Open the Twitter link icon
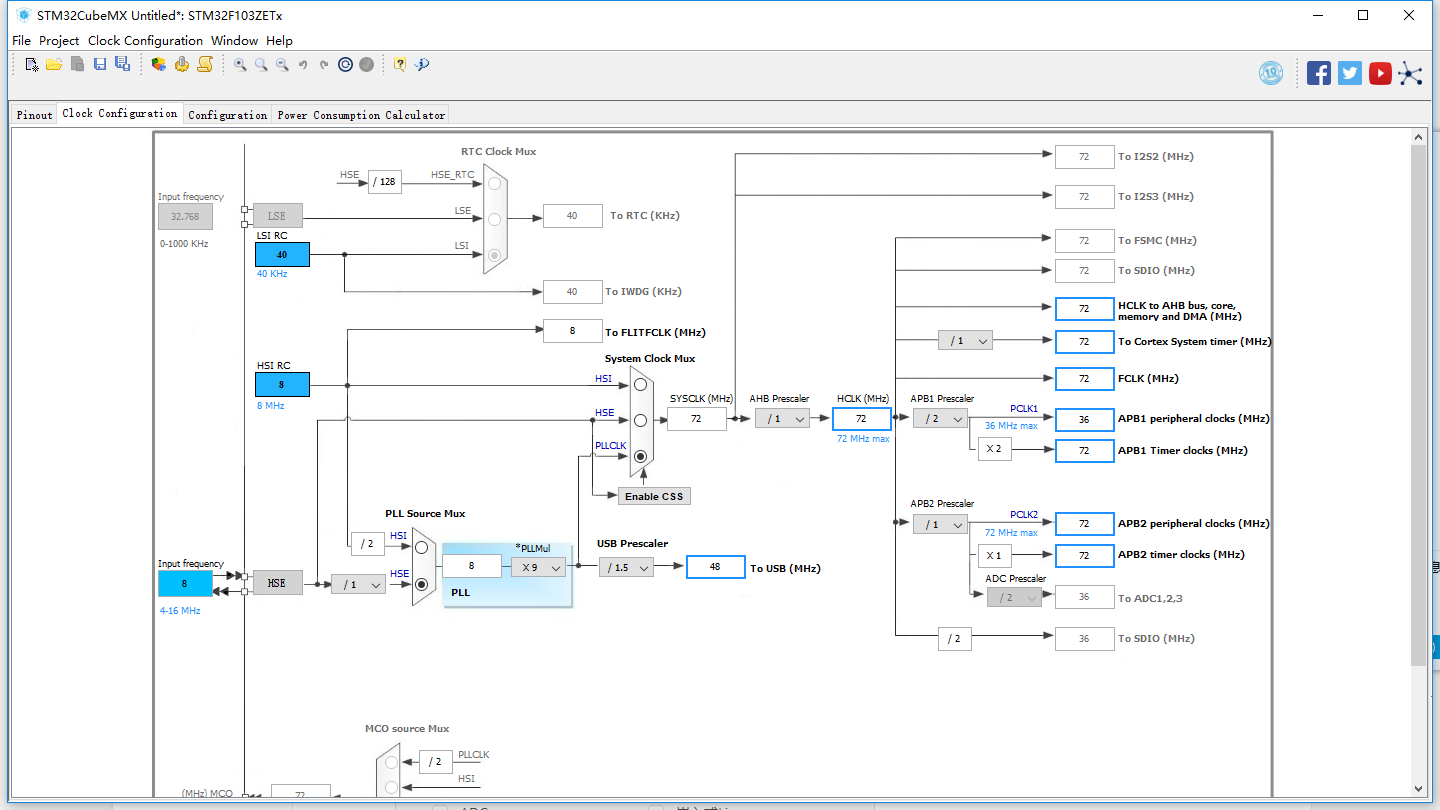The height and width of the screenshot is (810, 1440). 1350,73
